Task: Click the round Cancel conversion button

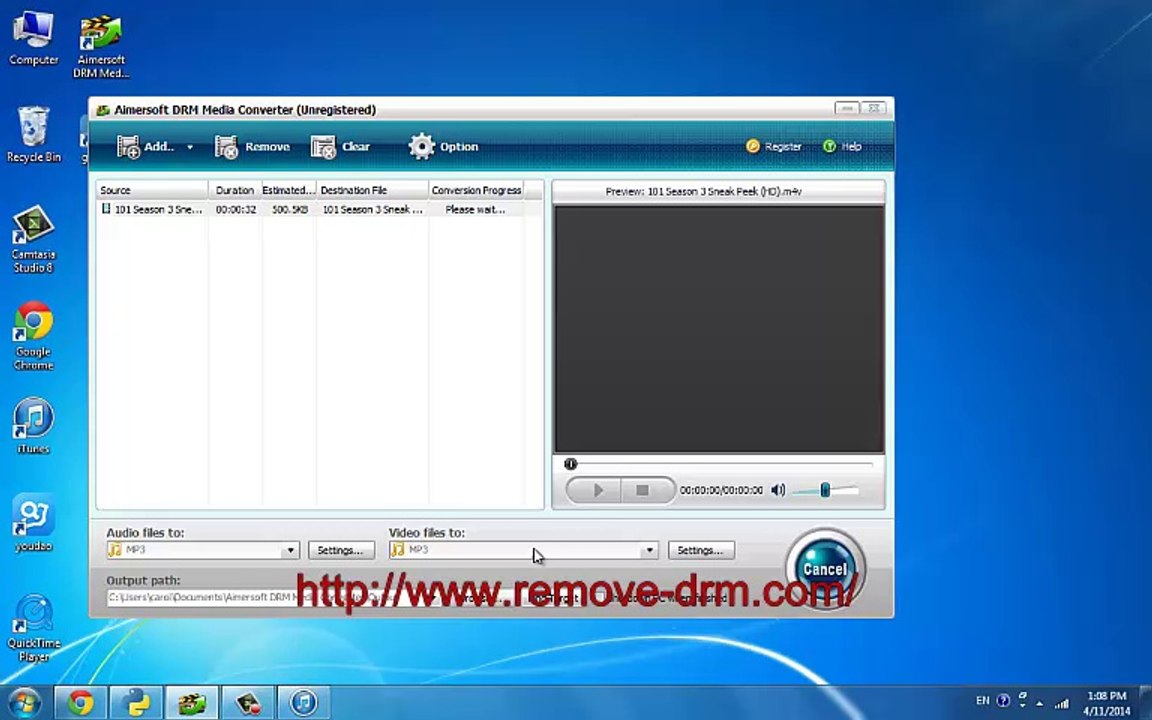Action: coord(825,569)
